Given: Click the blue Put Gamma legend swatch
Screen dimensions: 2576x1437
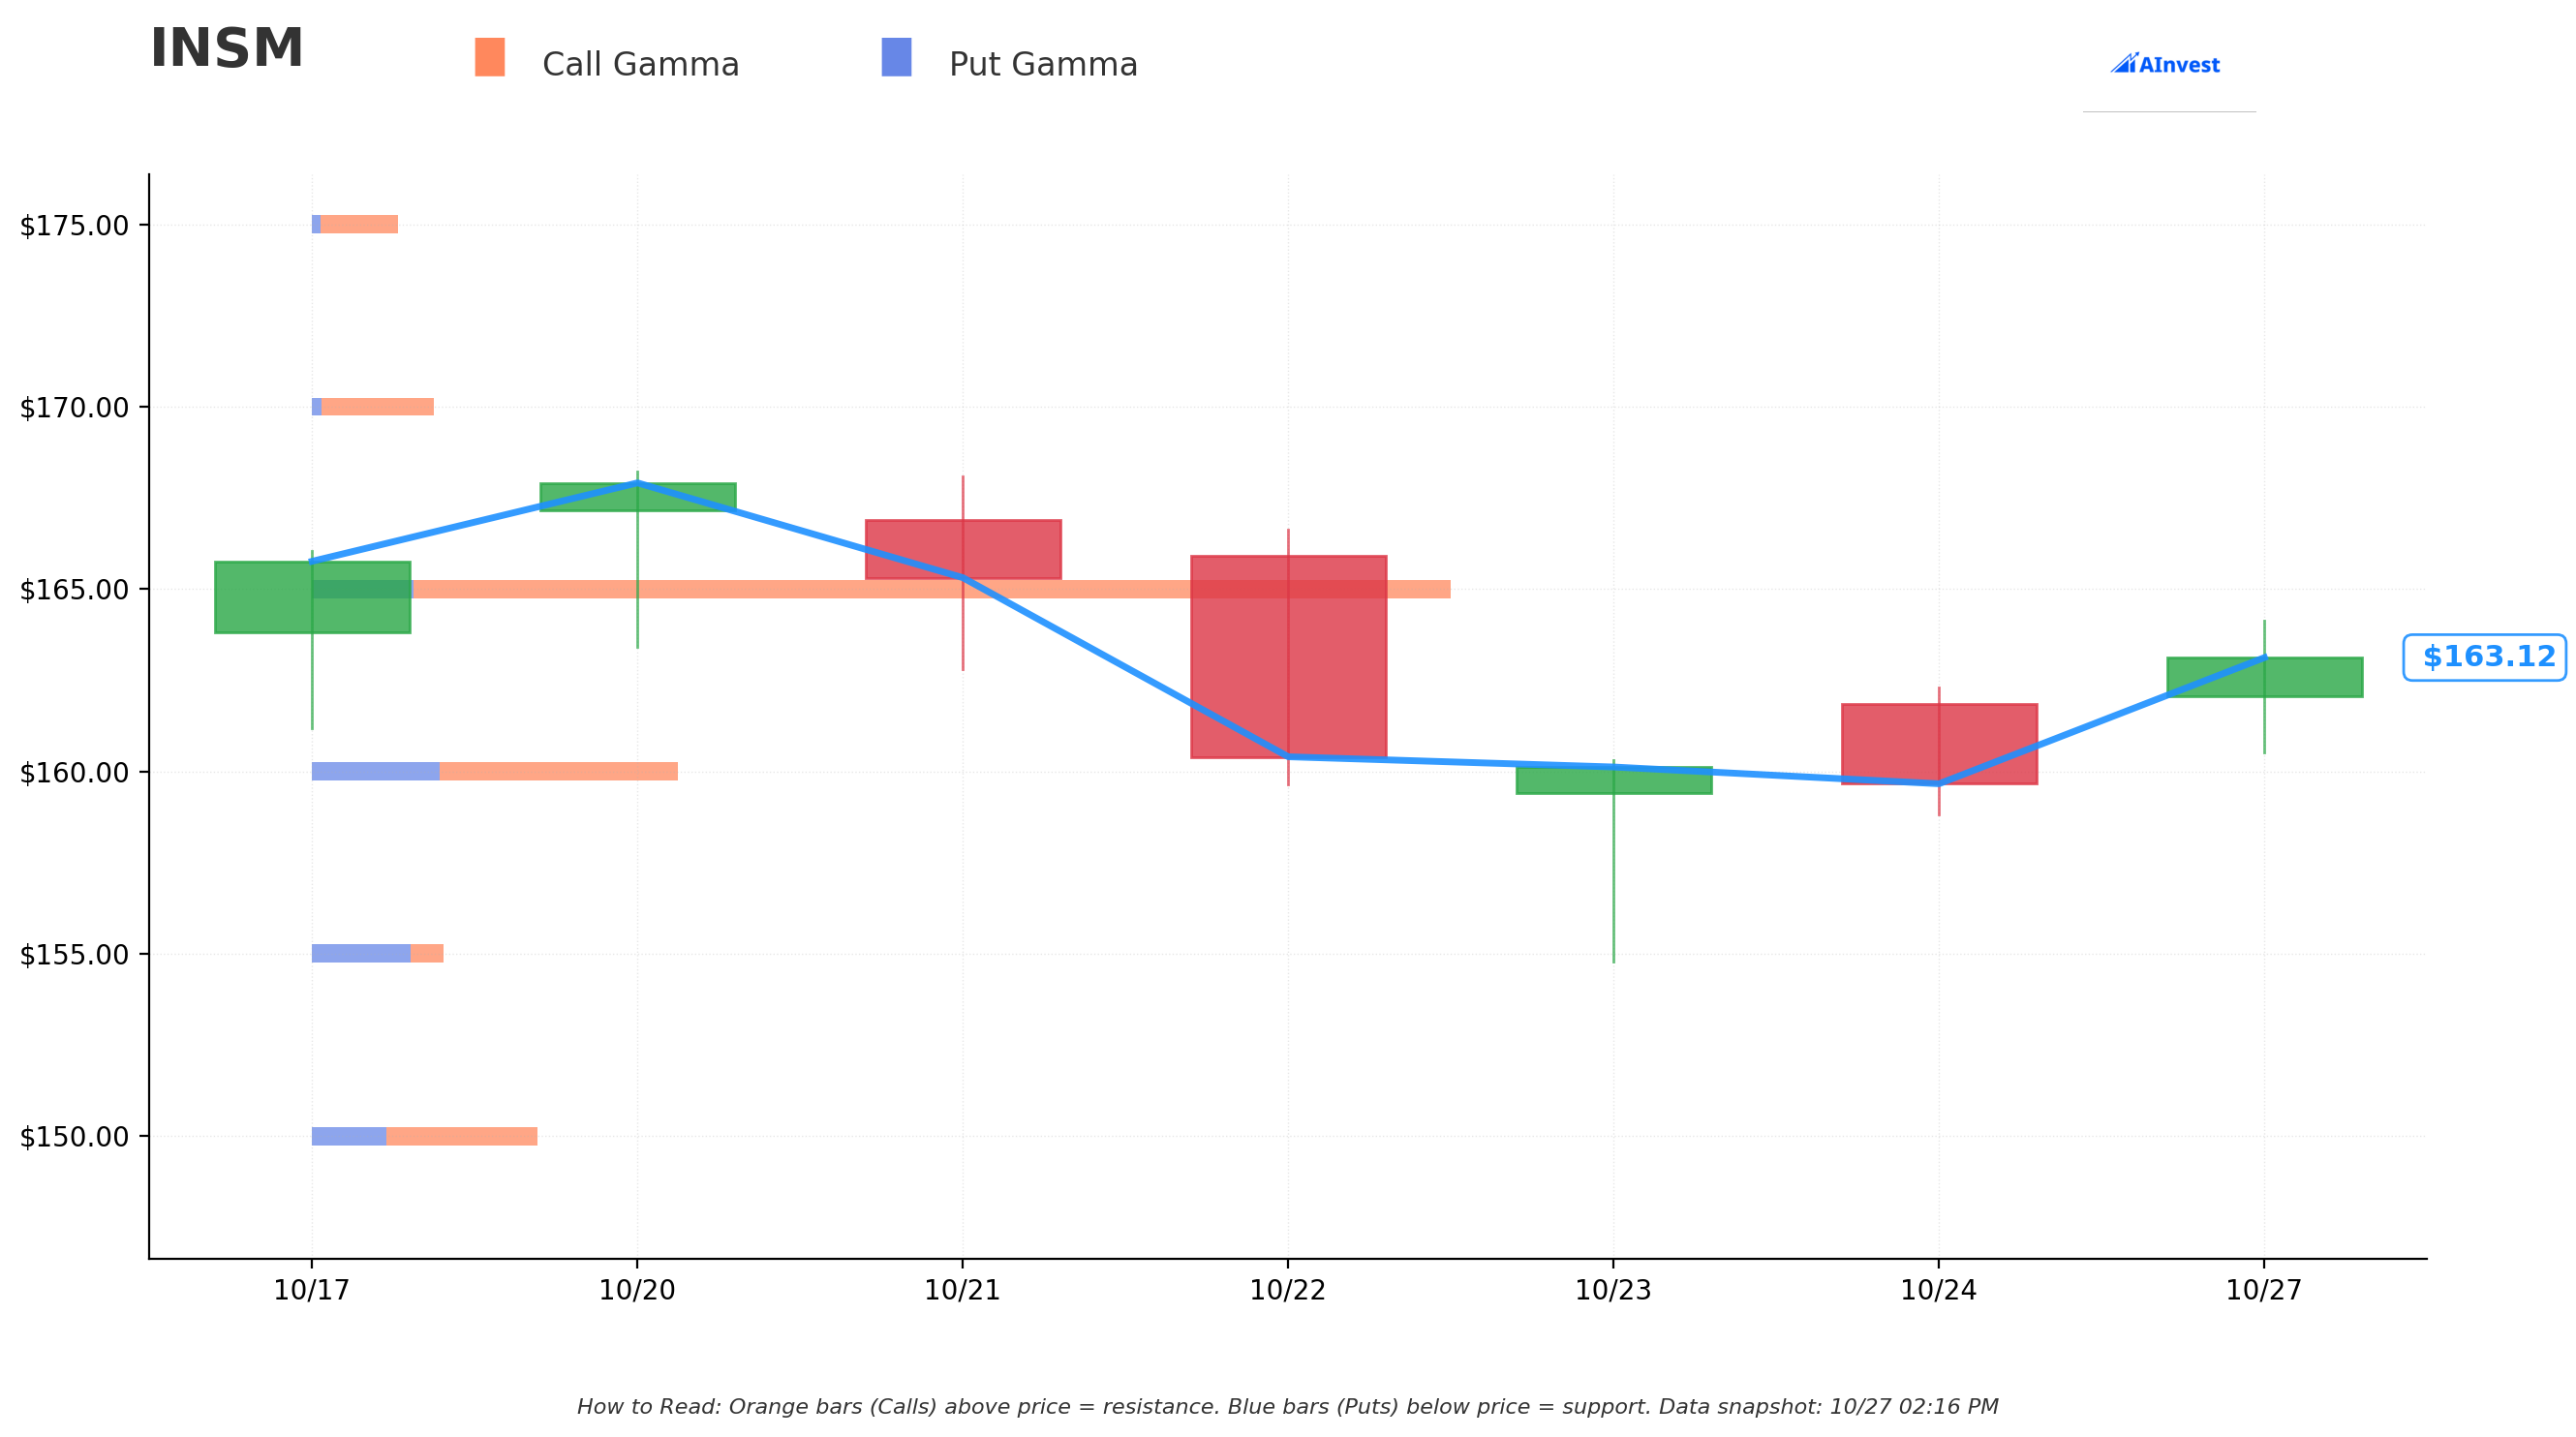Looking at the screenshot, I should tap(896, 57).
